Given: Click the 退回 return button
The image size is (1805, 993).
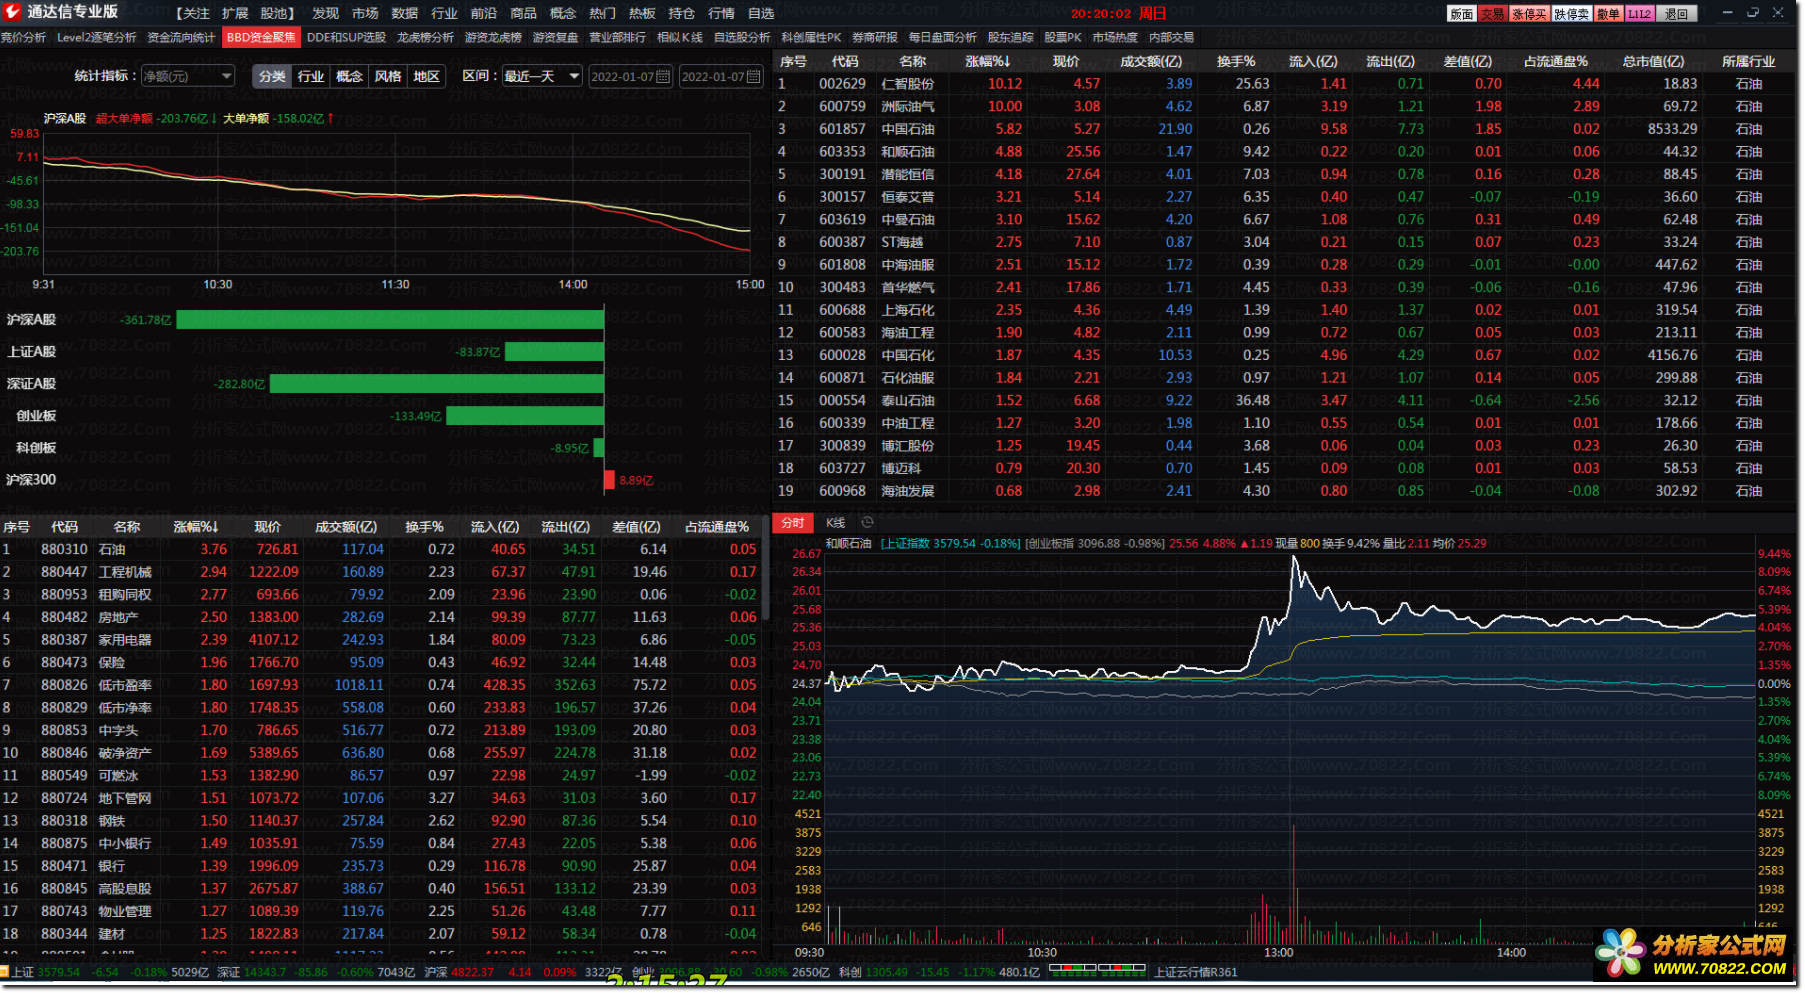Looking at the screenshot, I should 1677,14.
